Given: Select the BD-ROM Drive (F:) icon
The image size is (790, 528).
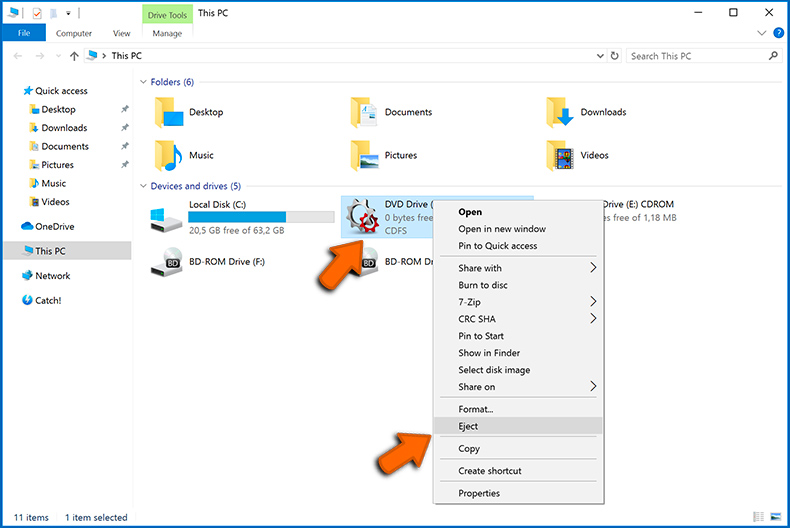Looking at the screenshot, I should pyautogui.click(x=167, y=262).
